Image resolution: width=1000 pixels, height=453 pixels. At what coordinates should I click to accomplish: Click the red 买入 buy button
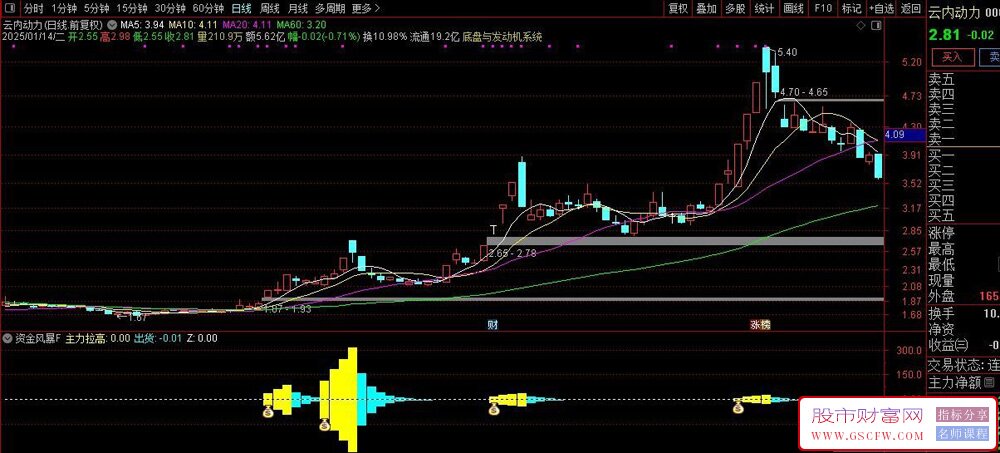pos(952,57)
